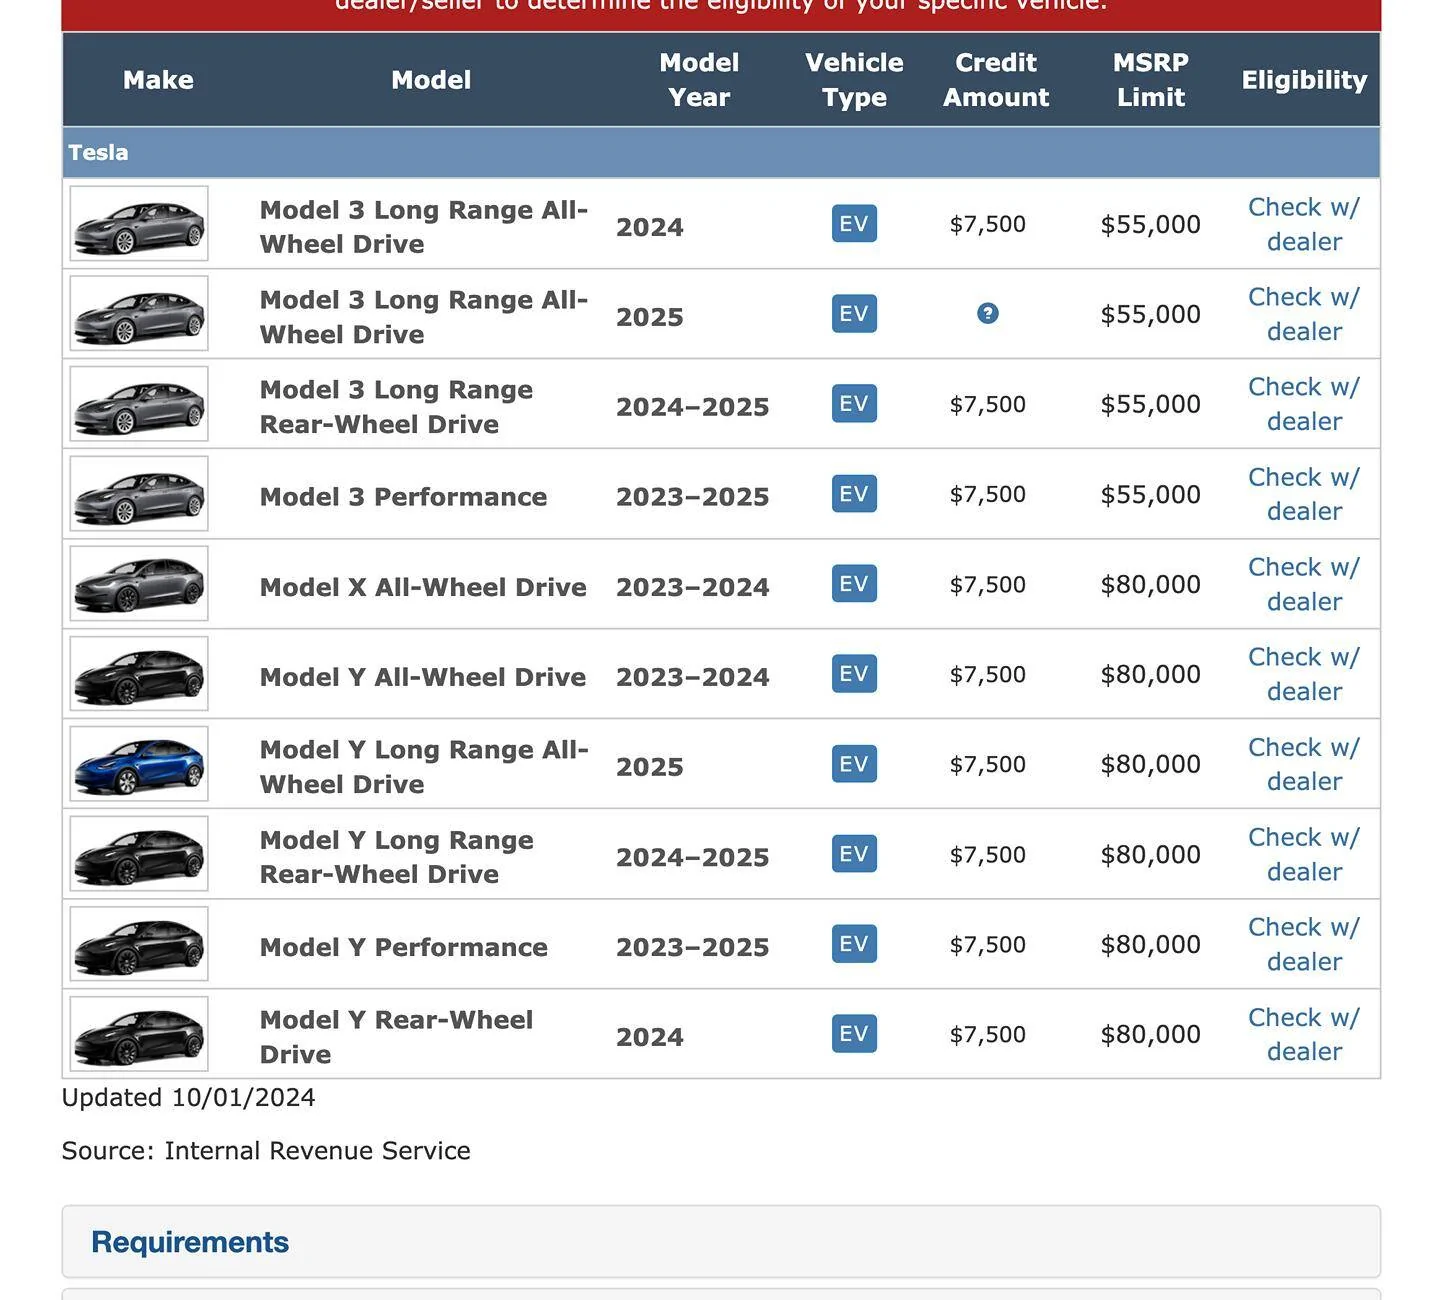The height and width of the screenshot is (1300, 1441).
Task: Select 'Model X All-Wheel Drive' model name
Action: 423,587
